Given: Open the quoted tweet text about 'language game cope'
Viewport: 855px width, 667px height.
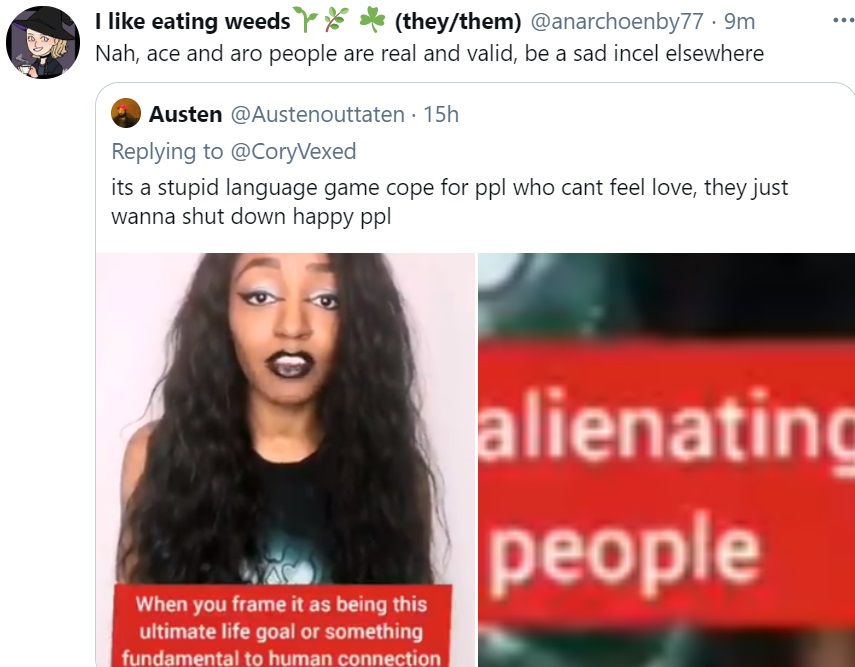Looking at the screenshot, I should point(450,202).
